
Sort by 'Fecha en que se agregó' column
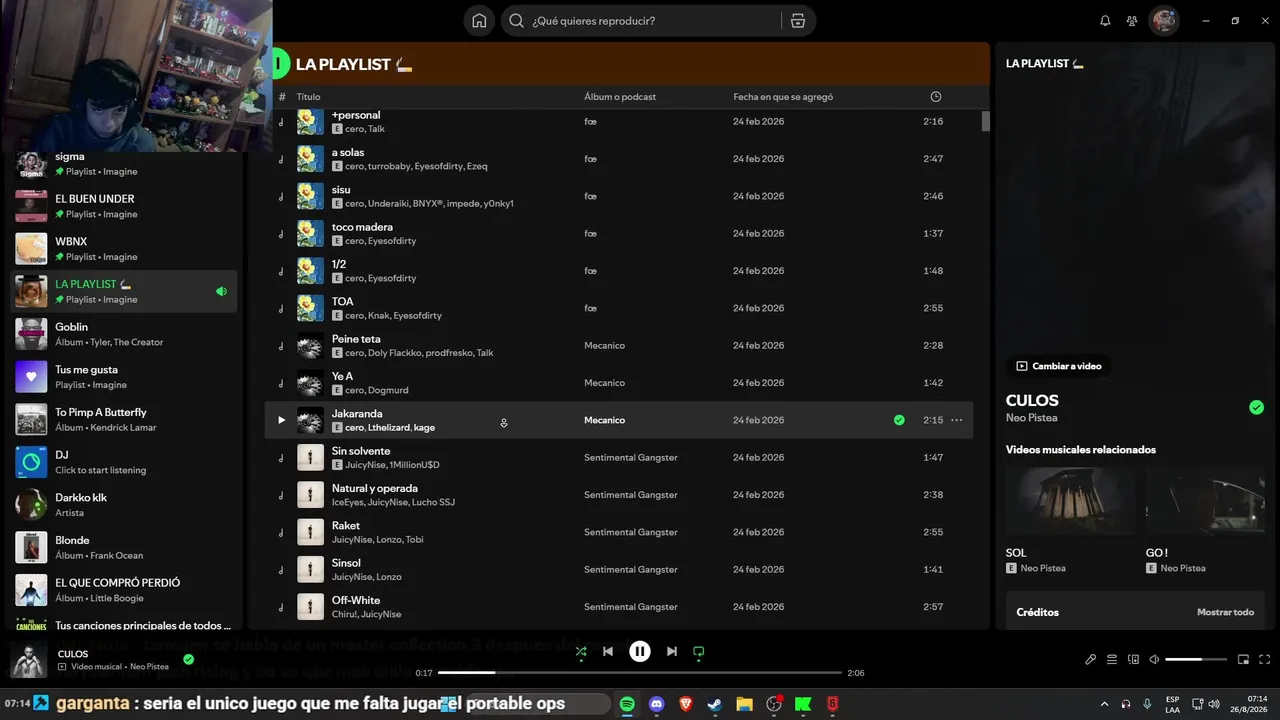pyautogui.click(x=783, y=97)
